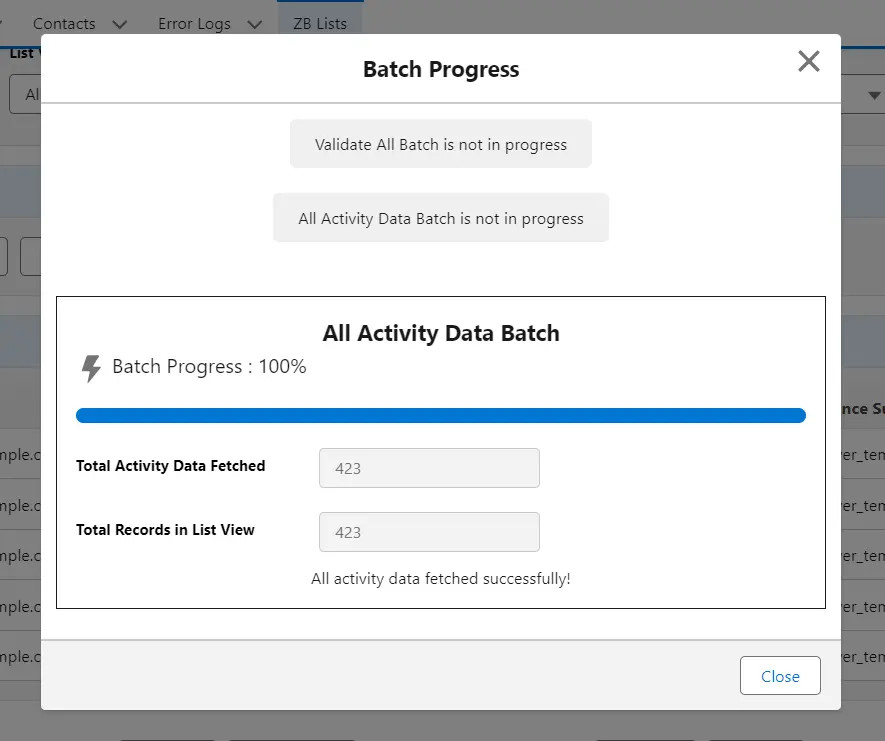Click the success message below the fields
Screen dimensions: 885x741
440,578
